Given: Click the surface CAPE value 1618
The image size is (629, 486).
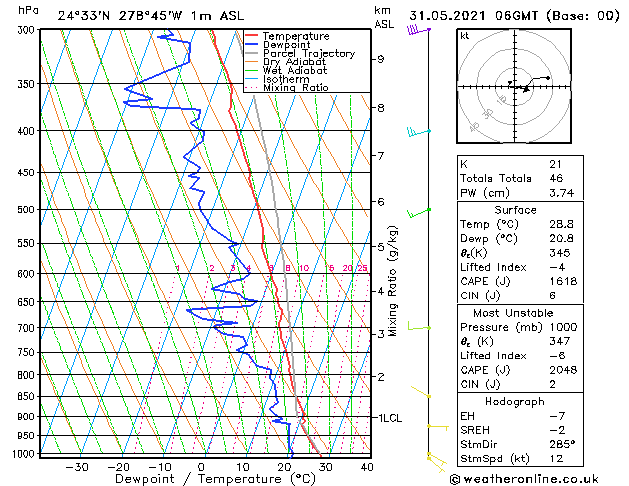Looking at the screenshot, I should click(563, 281).
